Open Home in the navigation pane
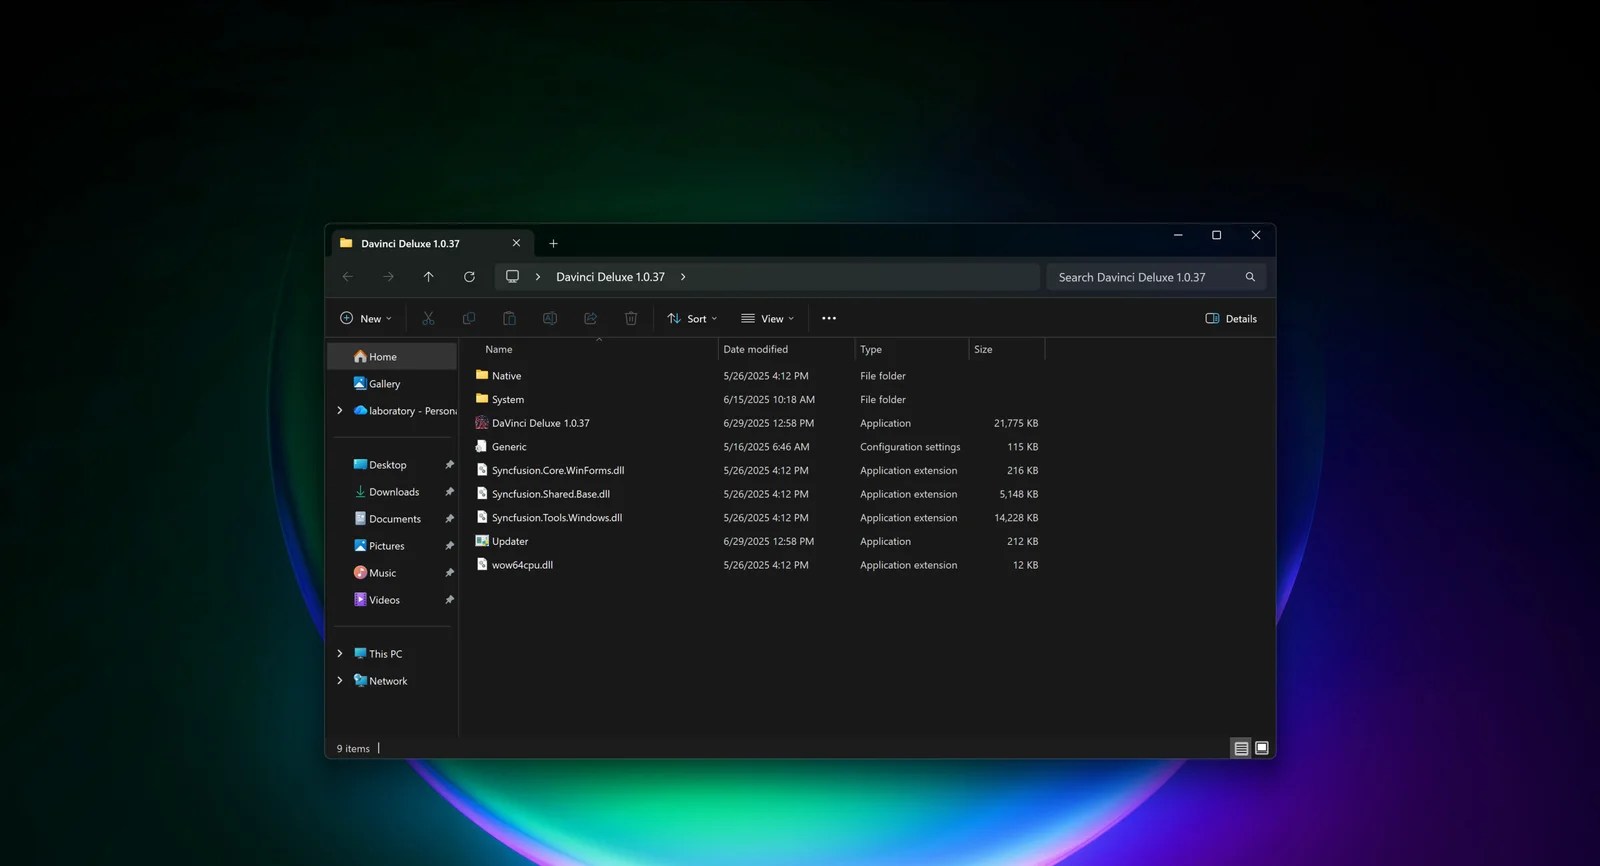The width and height of the screenshot is (1600, 866). click(392, 357)
